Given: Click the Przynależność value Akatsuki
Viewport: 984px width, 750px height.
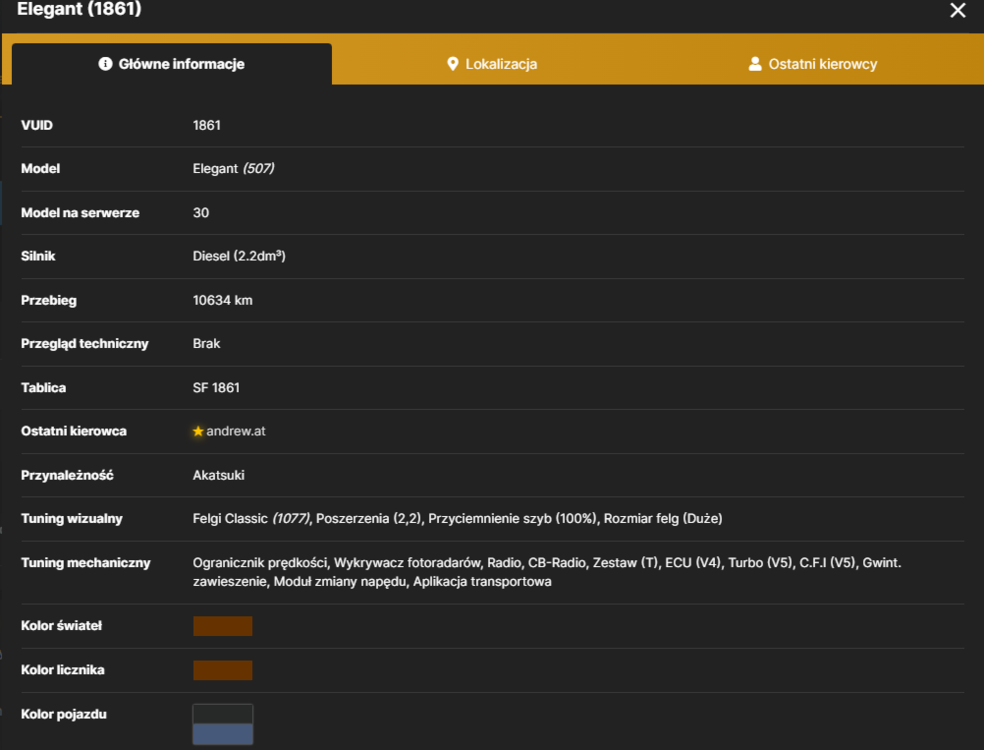Looking at the screenshot, I should tap(218, 475).
